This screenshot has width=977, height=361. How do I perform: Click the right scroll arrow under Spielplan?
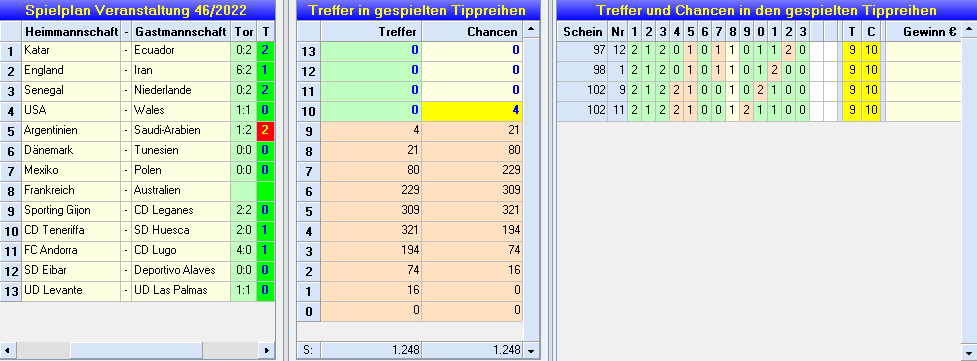[267, 350]
